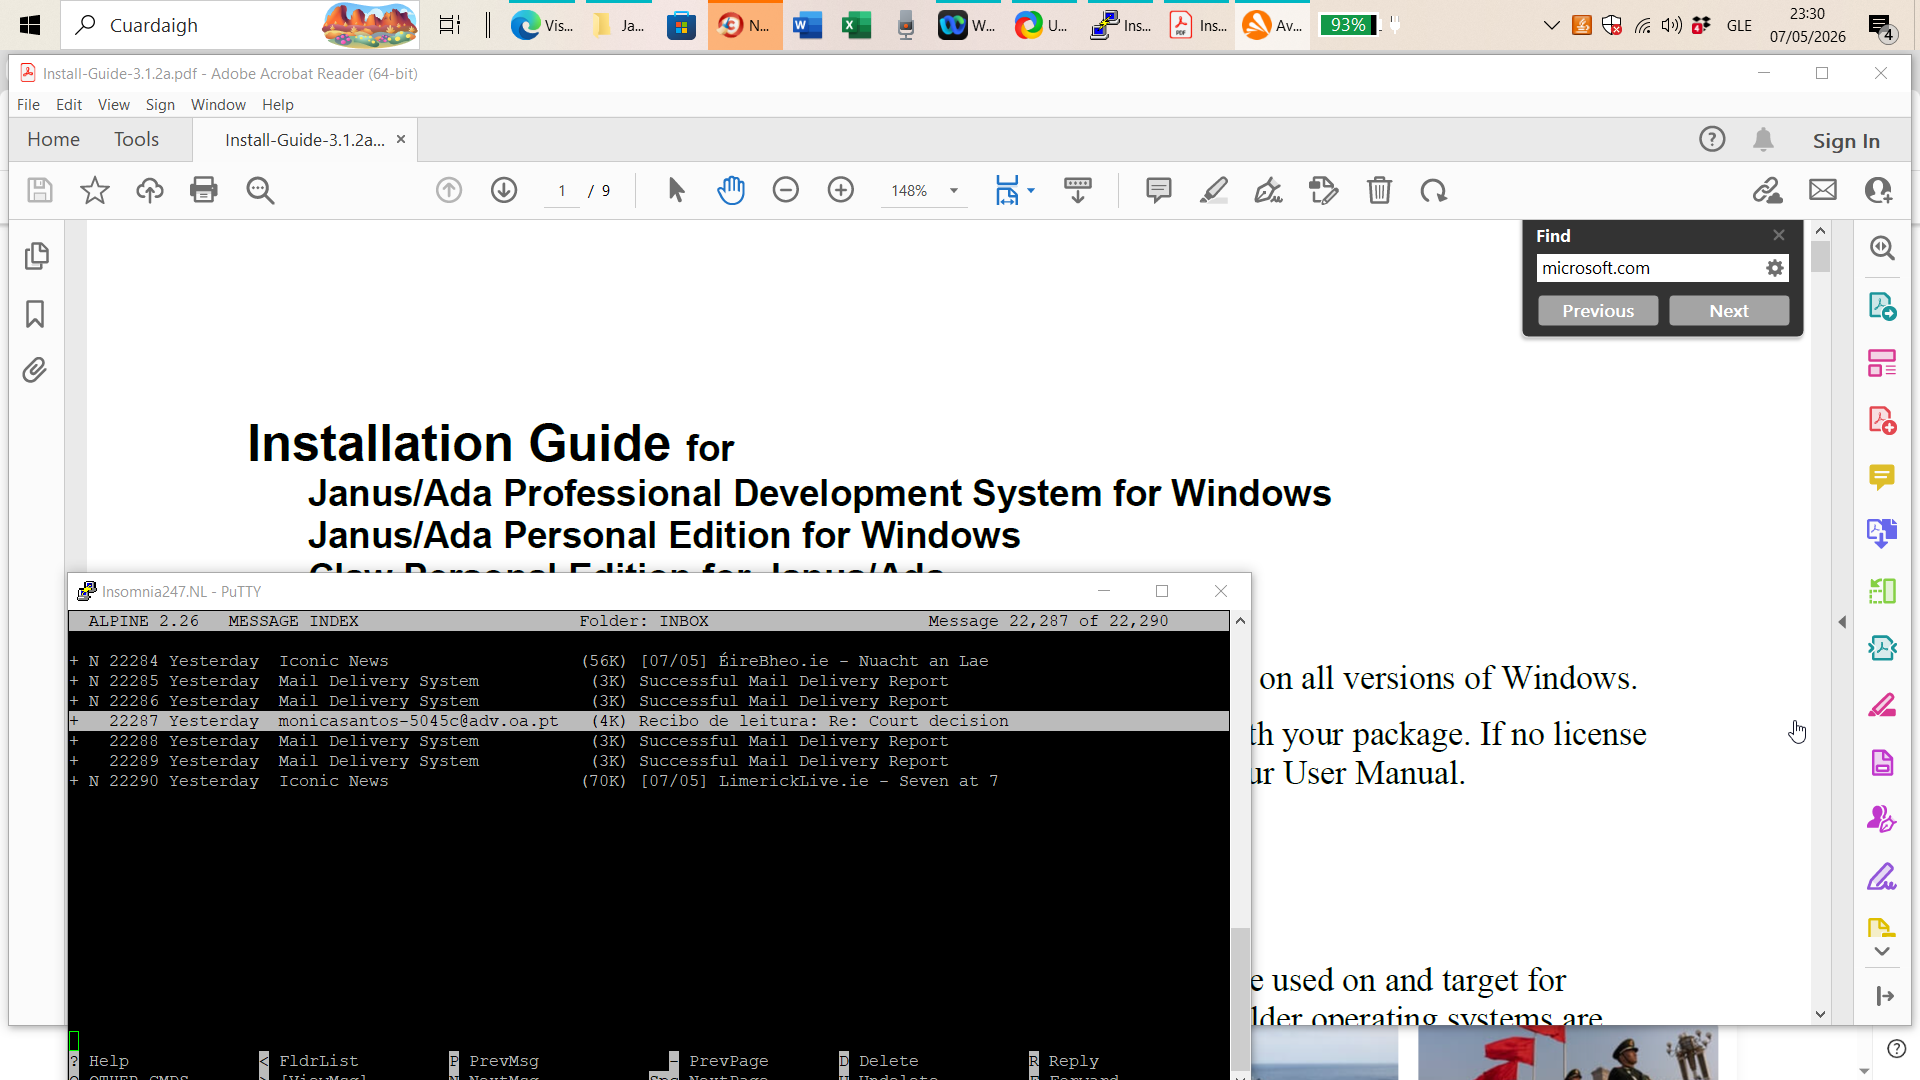Open the Windows notification center
Screen dimensions: 1920x1080
click(1882, 27)
